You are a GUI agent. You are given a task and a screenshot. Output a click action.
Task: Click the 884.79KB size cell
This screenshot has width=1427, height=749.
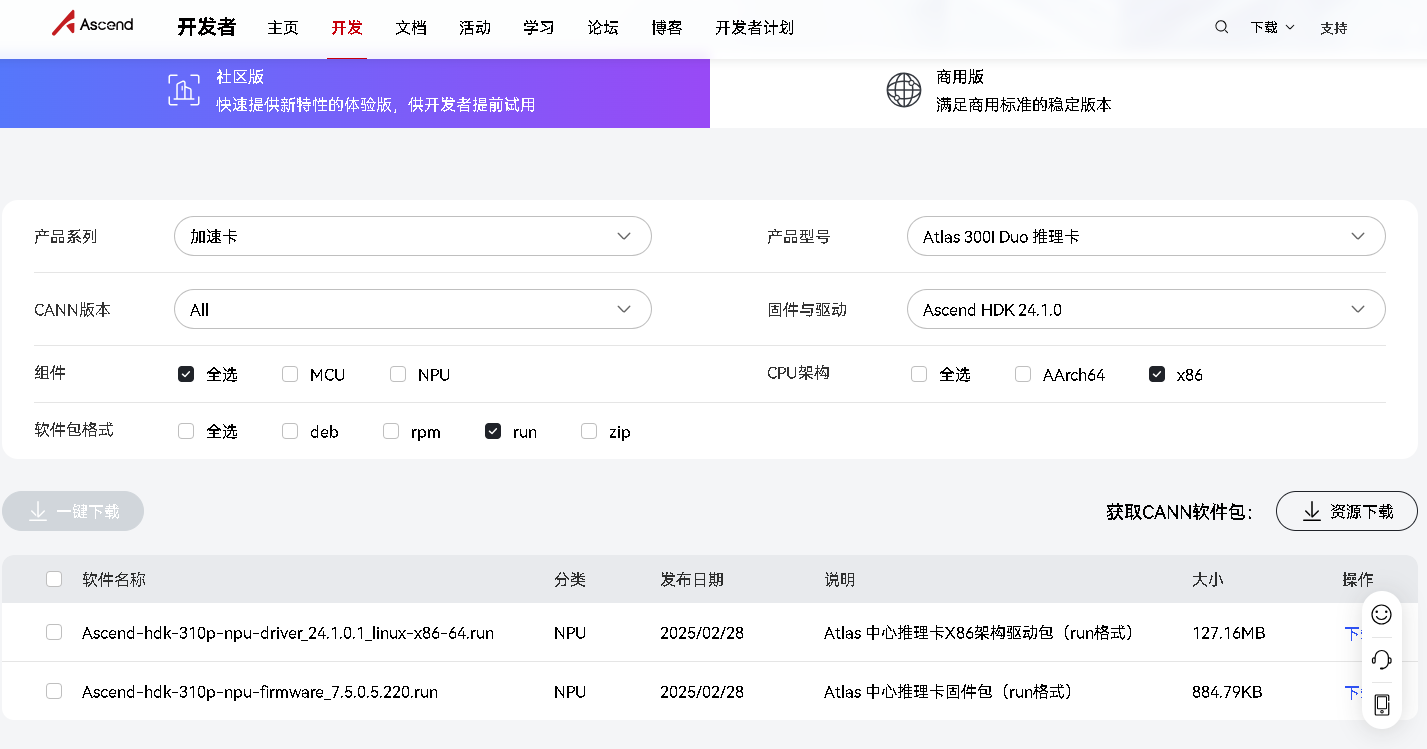coord(1227,692)
